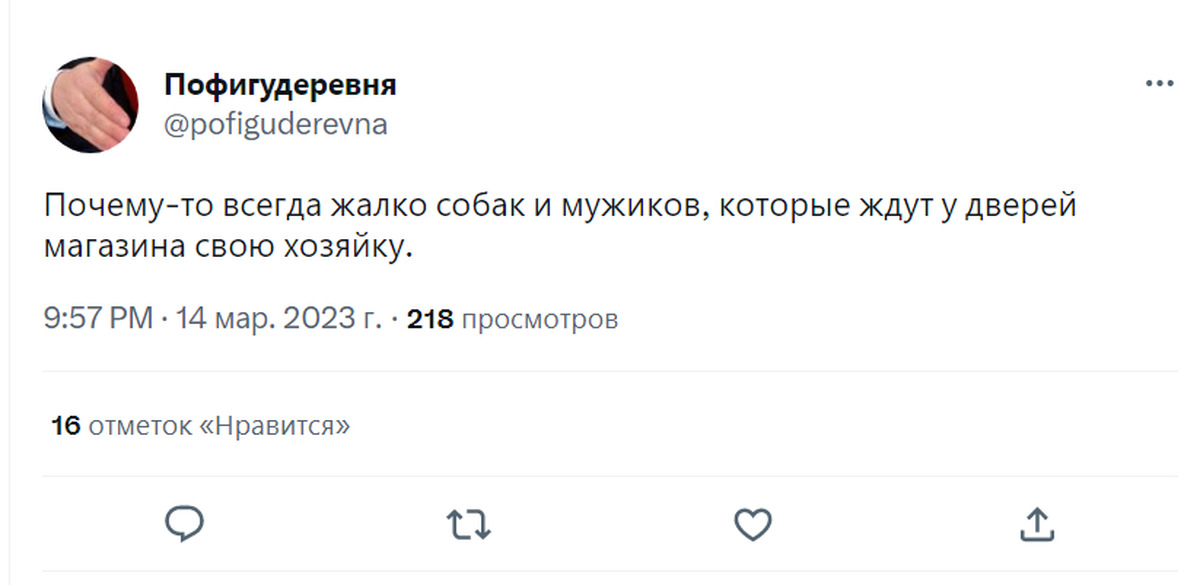The width and height of the screenshot is (1200, 585).
Task: Open the Пофигудеревня display name link
Action: tap(280, 85)
